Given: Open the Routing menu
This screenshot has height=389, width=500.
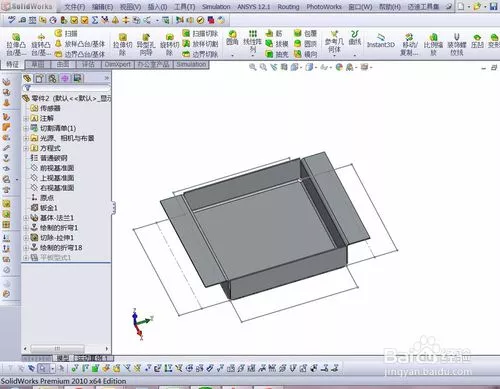Looking at the screenshot, I should point(288,7).
